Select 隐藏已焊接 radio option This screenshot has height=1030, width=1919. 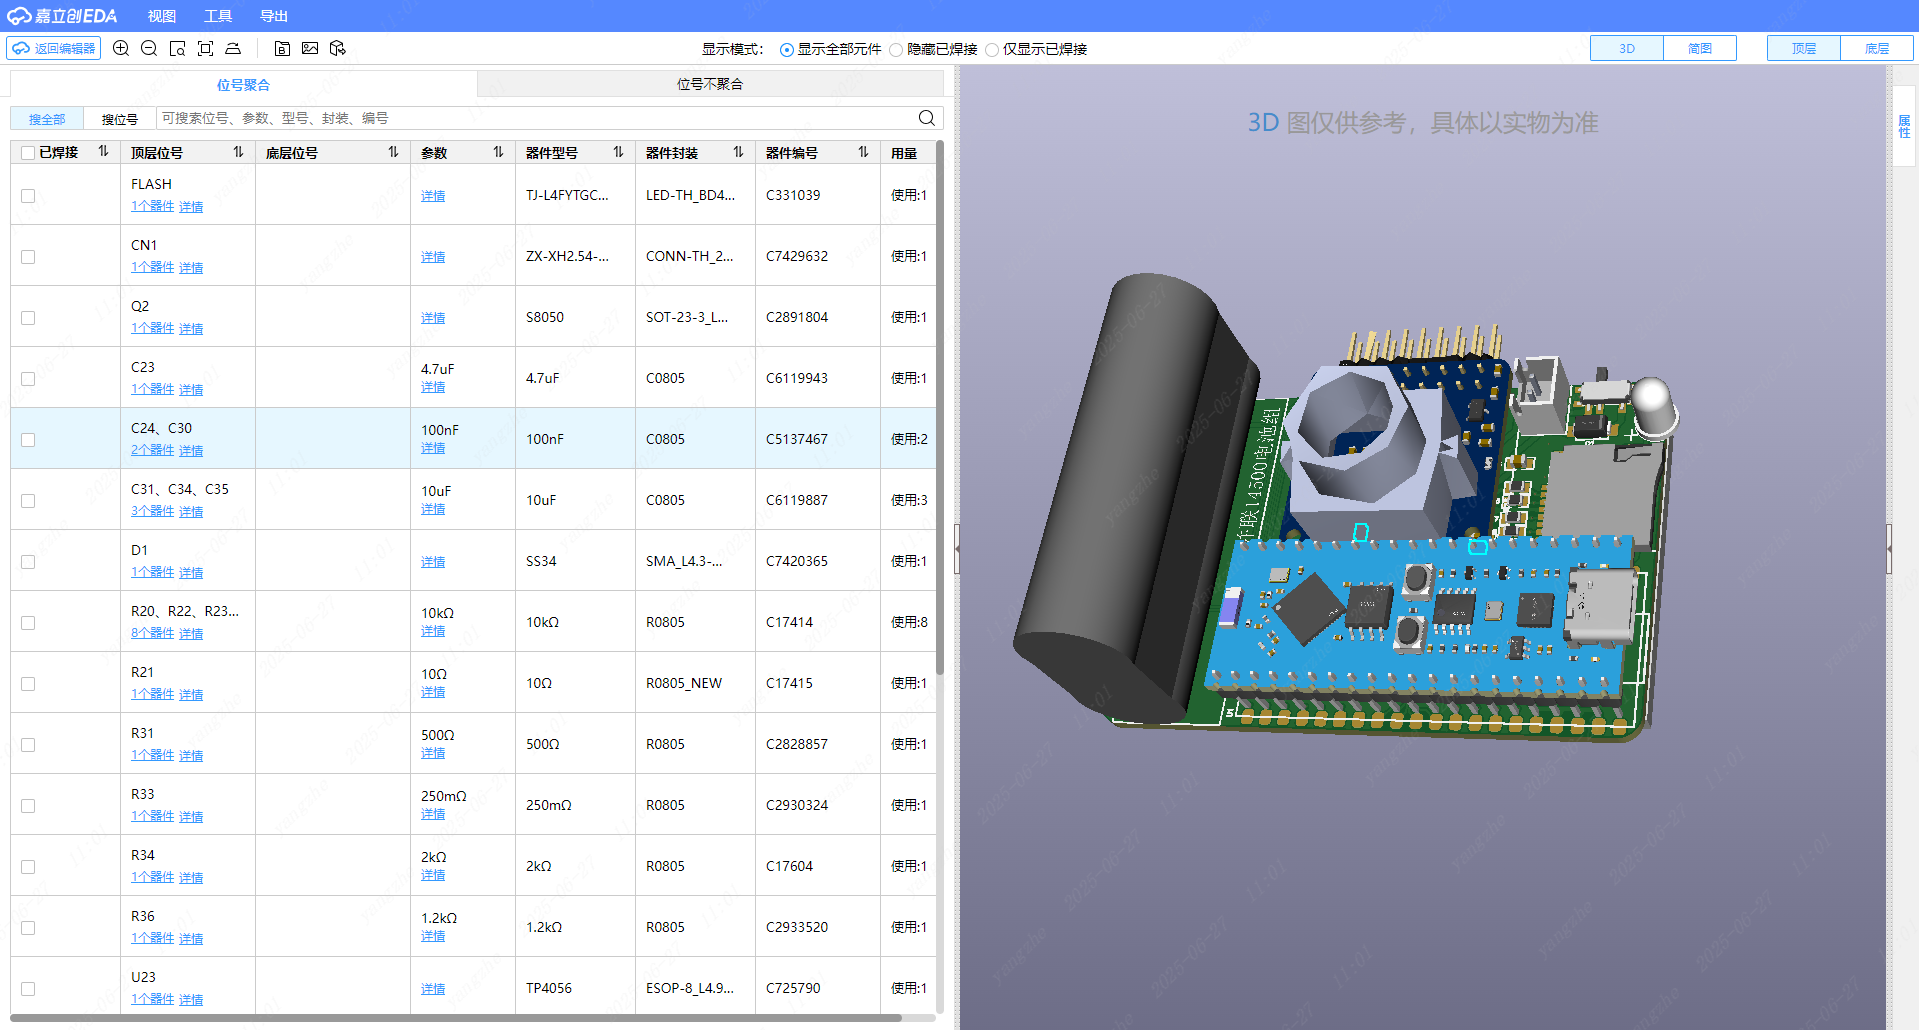tap(896, 50)
